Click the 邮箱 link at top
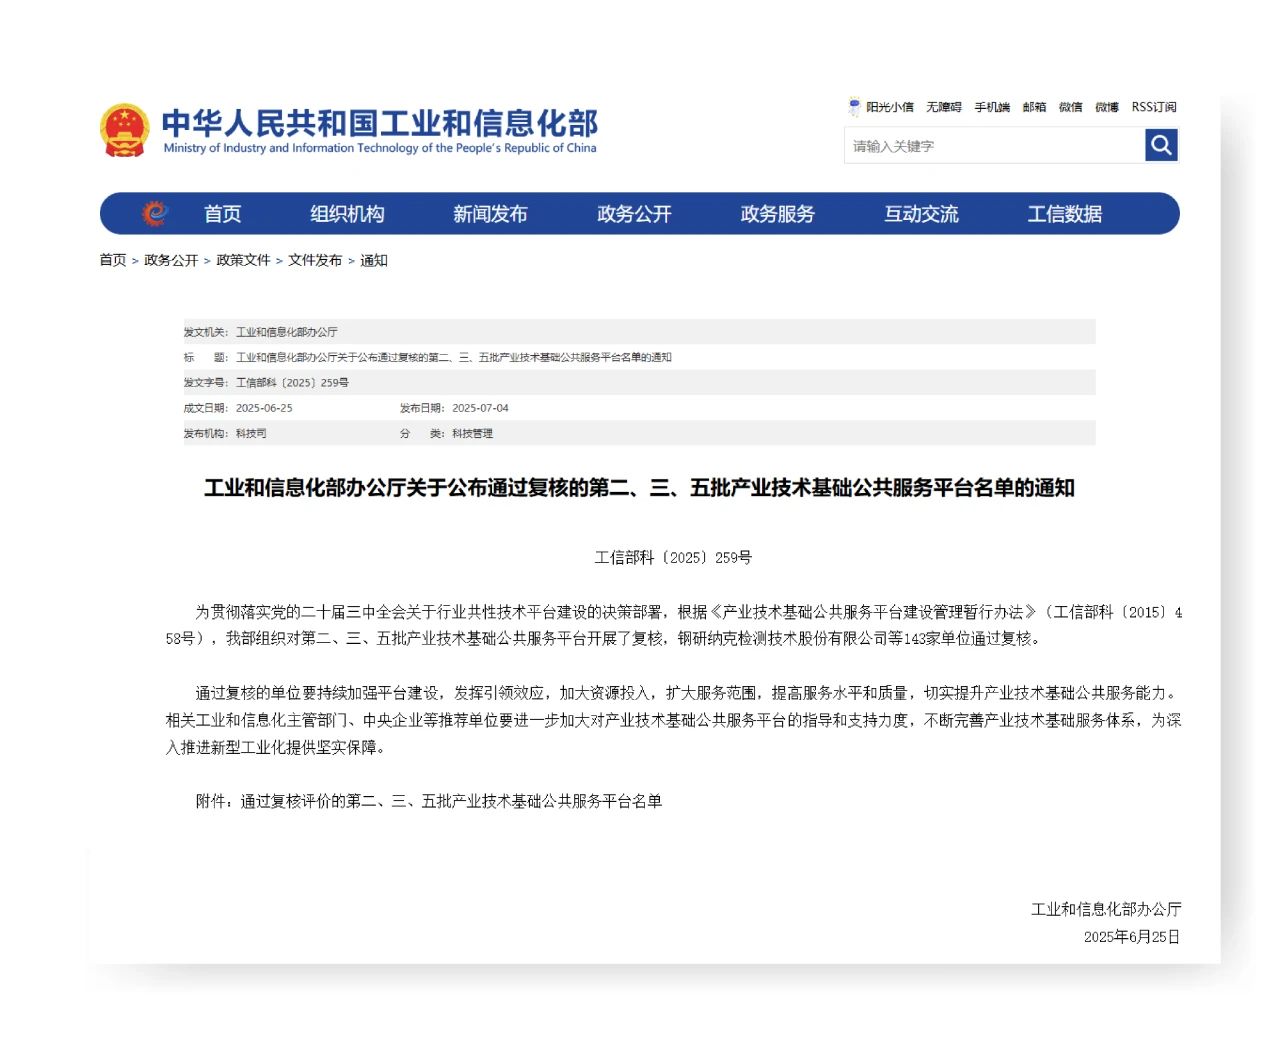This screenshot has width=1280, height=1047. [1034, 107]
